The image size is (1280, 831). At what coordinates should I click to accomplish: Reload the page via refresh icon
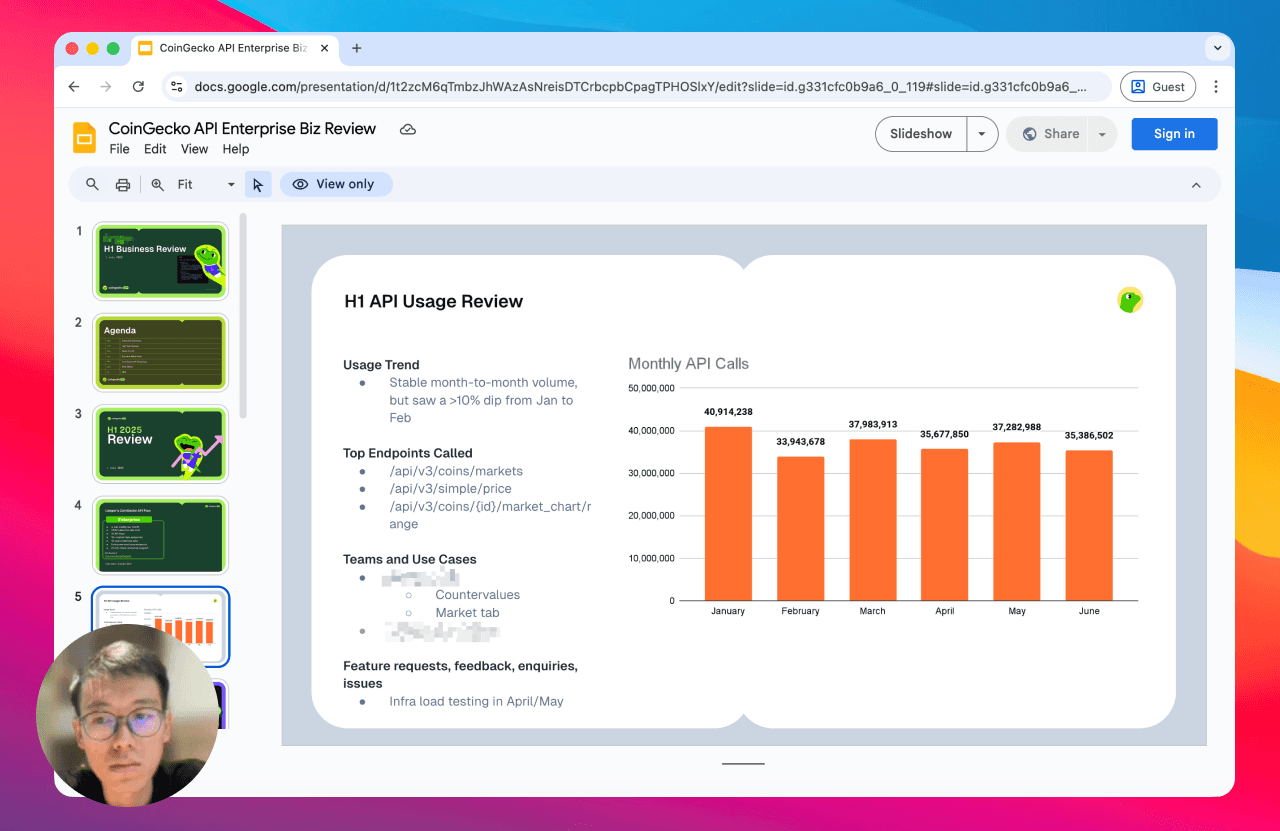pos(138,86)
